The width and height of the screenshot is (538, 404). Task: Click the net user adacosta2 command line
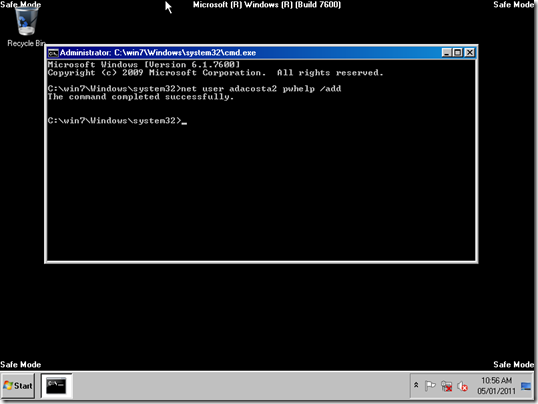(194, 89)
